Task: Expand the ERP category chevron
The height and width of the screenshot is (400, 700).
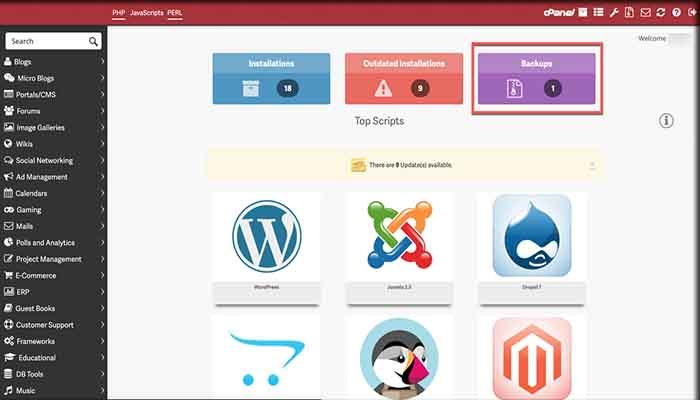Action: tap(102, 292)
